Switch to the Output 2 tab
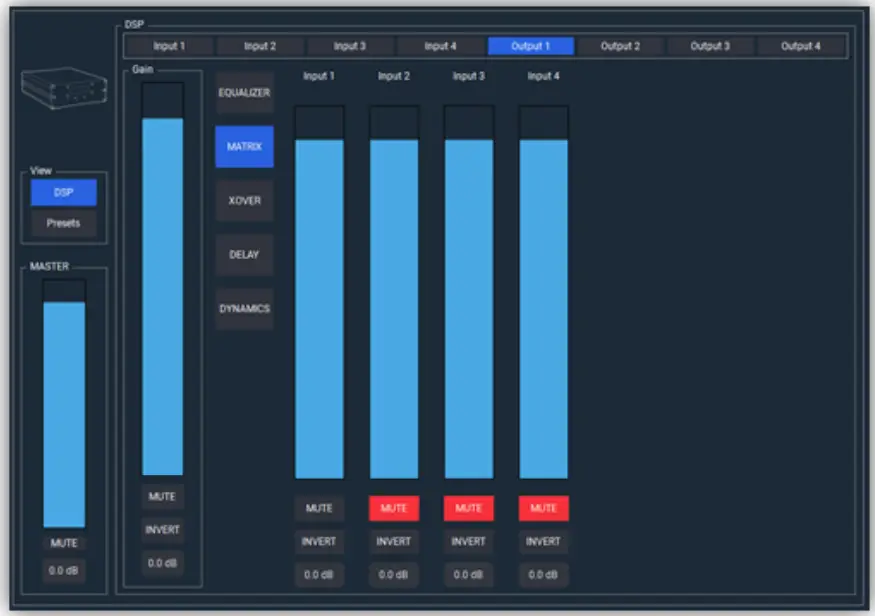 tap(622, 44)
